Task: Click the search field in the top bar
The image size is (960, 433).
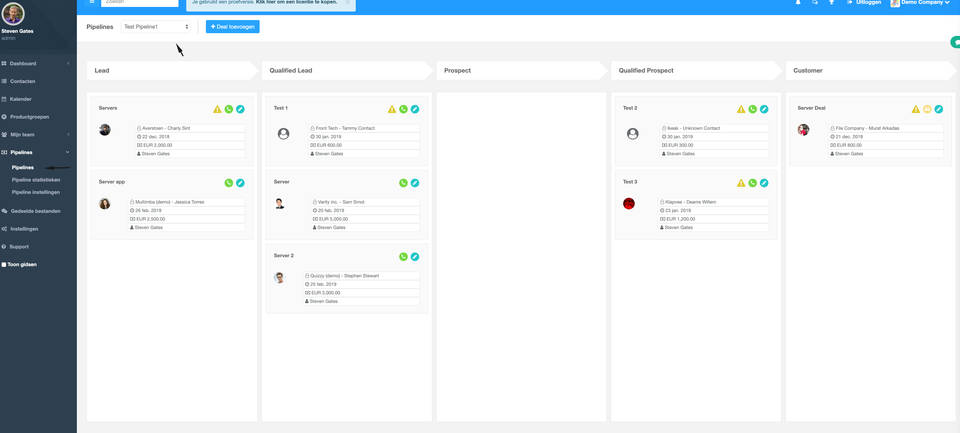Action: click(x=139, y=3)
